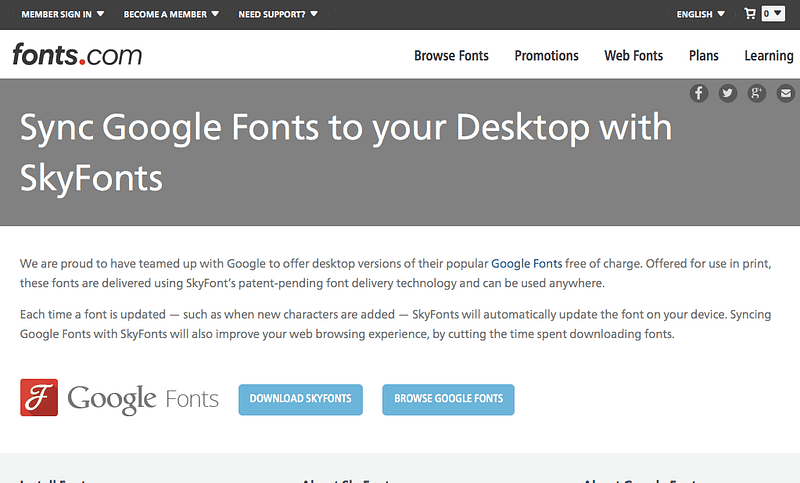This screenshot has height=483, width=800.
Task: Share page by email envelope icon
Action: point(786,93)
